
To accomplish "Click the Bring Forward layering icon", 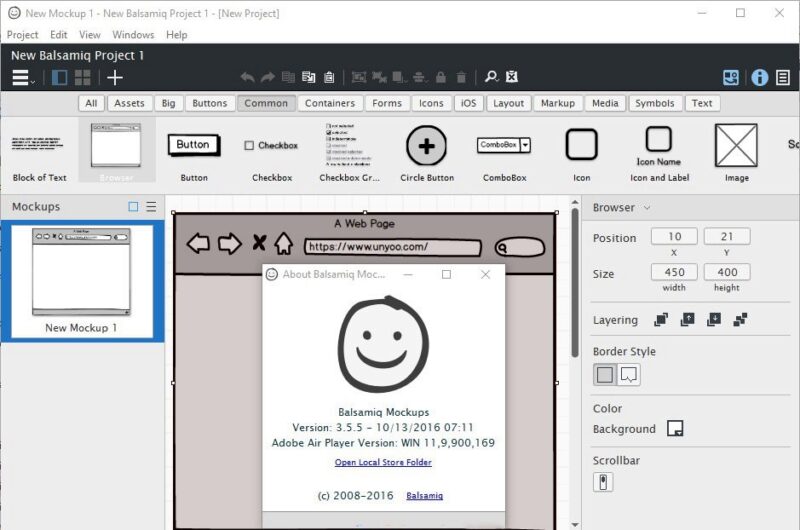I will pos(687,320).
